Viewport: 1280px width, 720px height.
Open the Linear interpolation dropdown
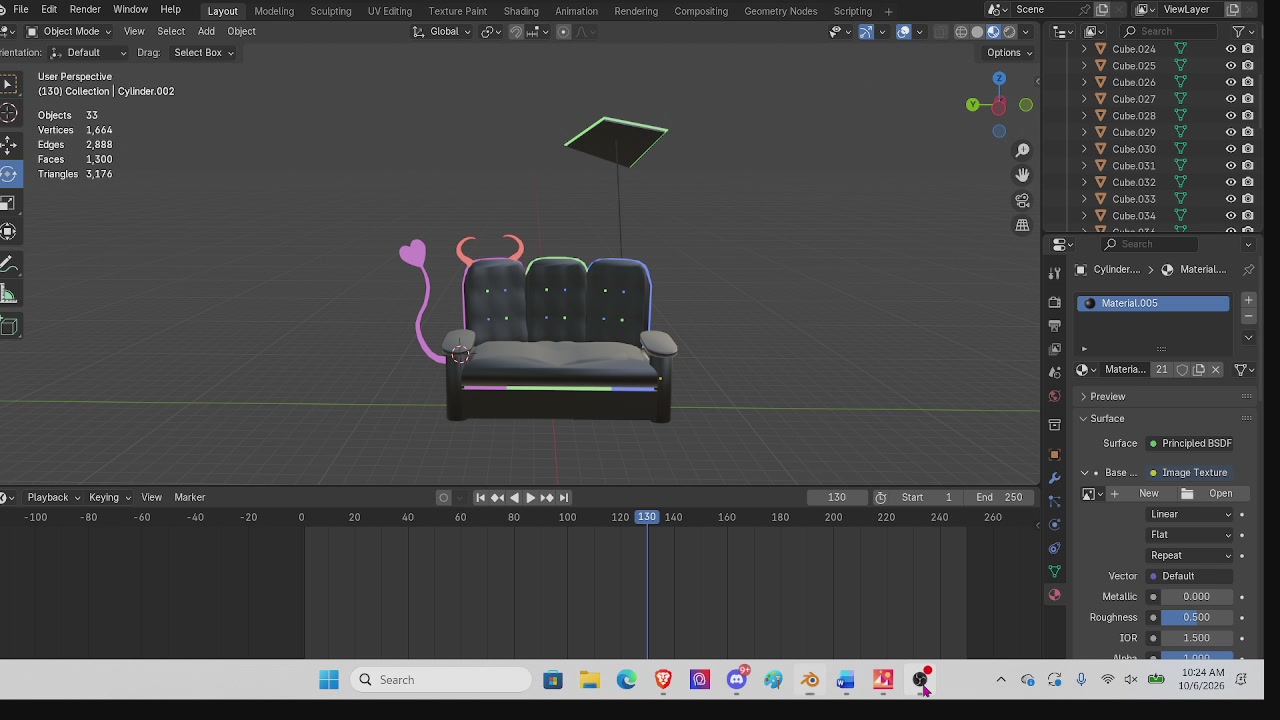1190,514
